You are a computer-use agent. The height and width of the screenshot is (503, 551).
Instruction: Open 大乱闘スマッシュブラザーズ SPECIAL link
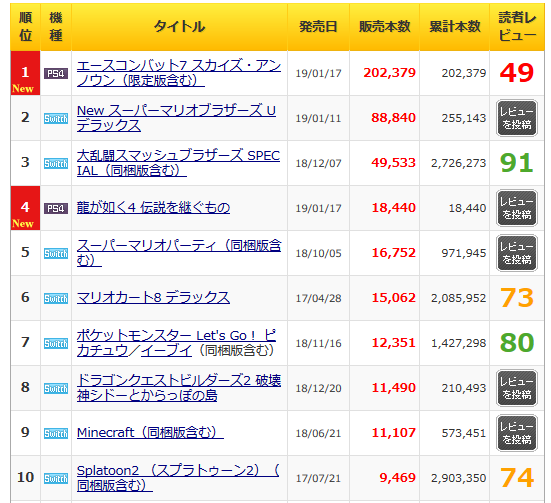click(x=178, y=163)
